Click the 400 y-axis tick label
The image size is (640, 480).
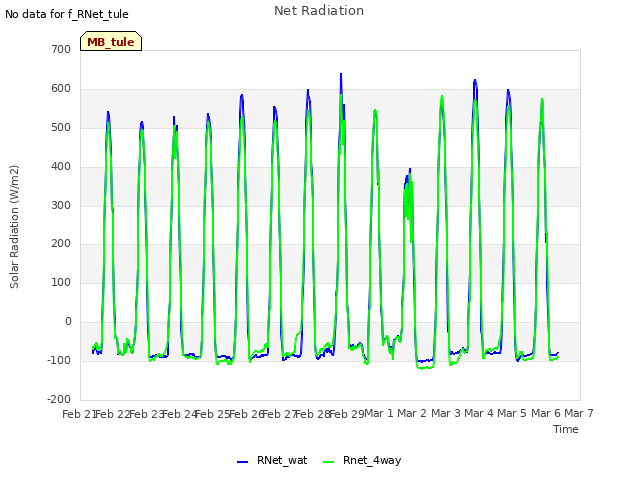tap(61, 167)
